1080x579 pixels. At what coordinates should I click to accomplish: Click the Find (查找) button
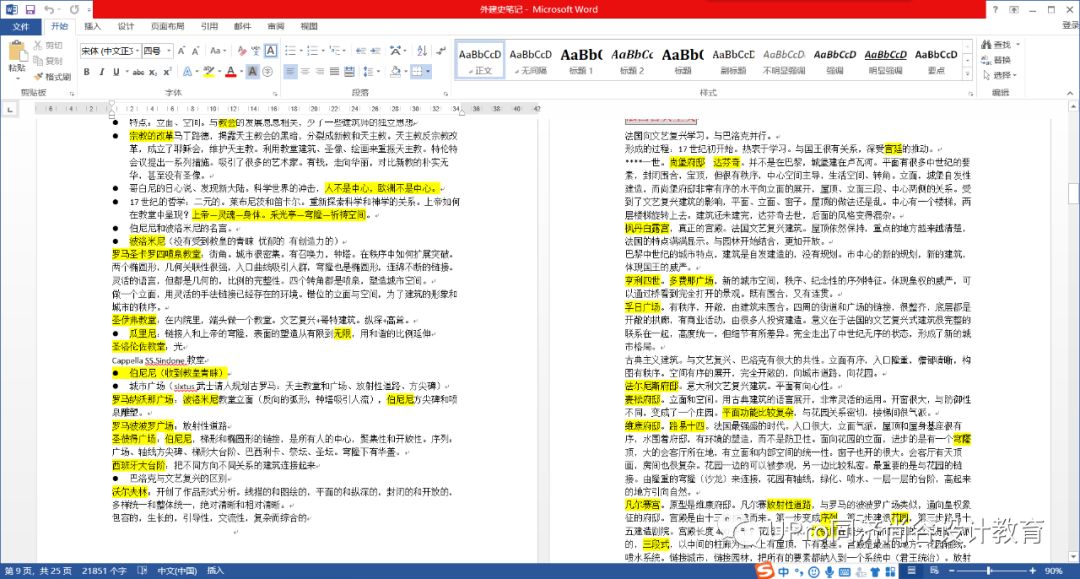tap(1000, 45)
